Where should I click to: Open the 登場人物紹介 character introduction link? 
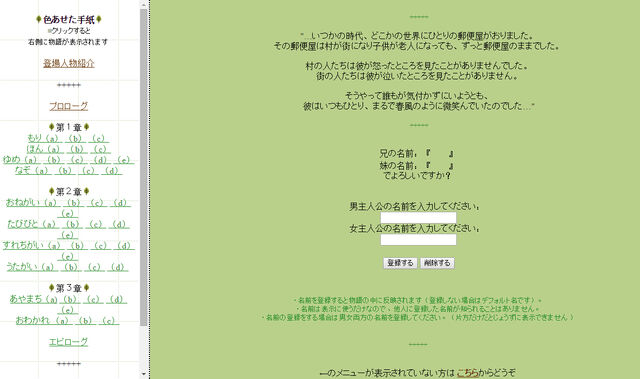tap(69, 63)
